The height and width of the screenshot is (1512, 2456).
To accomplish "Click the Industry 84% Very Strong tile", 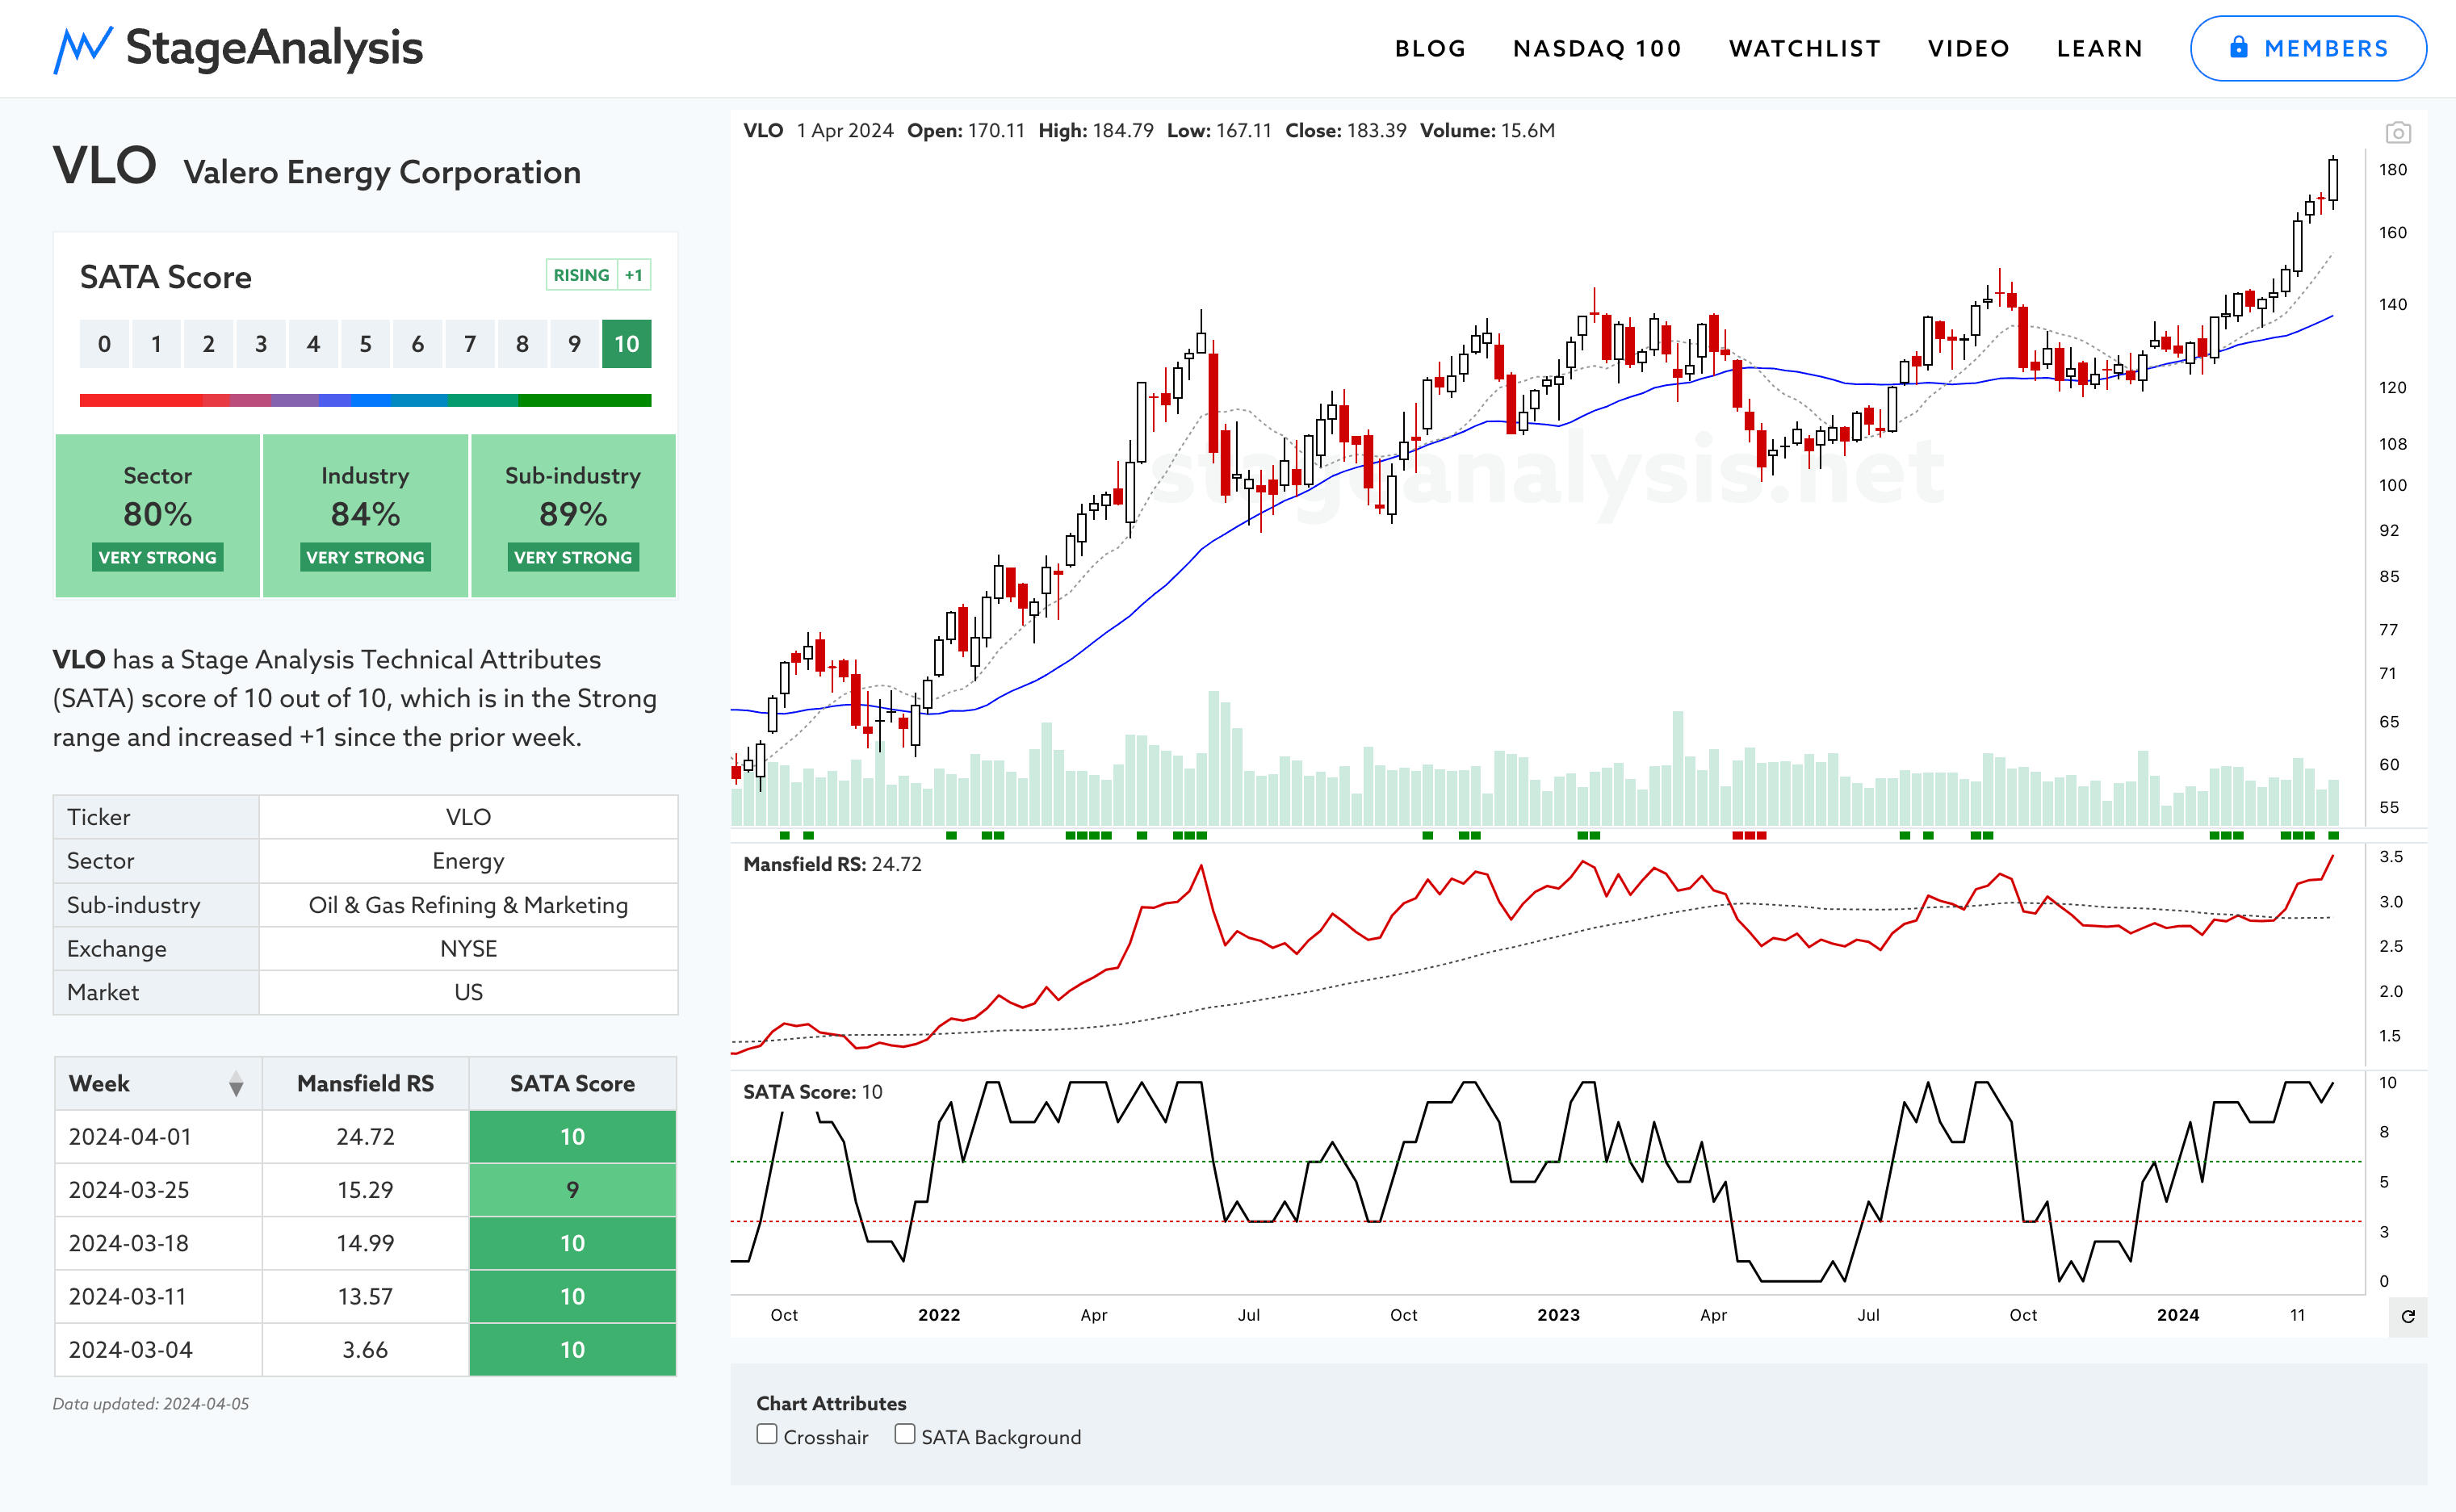I will pos(365,516).
